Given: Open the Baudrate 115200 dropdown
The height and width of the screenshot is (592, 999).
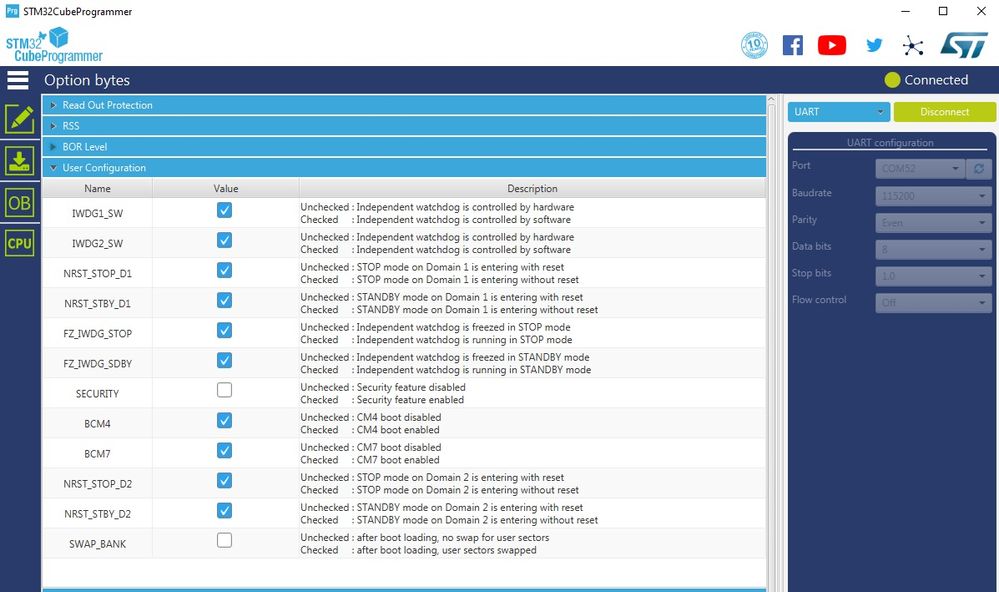Looking at the screenshot, I should tap(933, 196).
